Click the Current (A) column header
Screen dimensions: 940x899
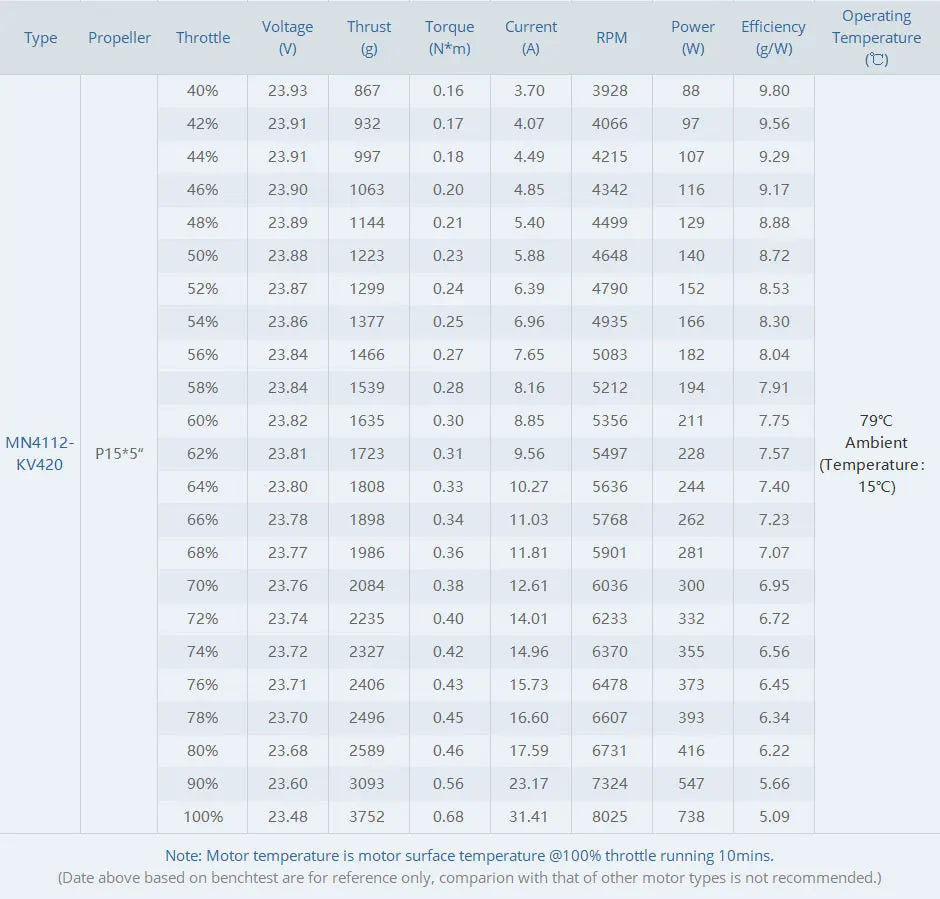[x=531, y=38]
